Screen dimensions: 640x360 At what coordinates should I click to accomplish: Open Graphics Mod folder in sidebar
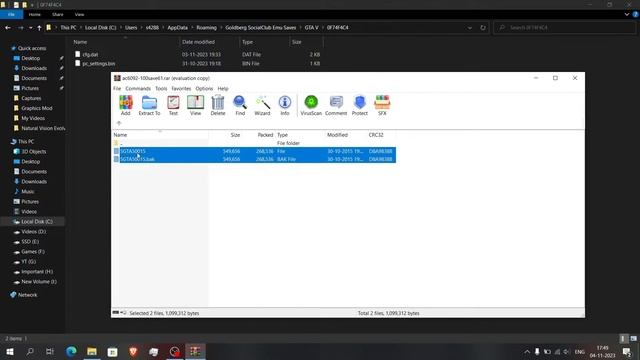point(37,108)
